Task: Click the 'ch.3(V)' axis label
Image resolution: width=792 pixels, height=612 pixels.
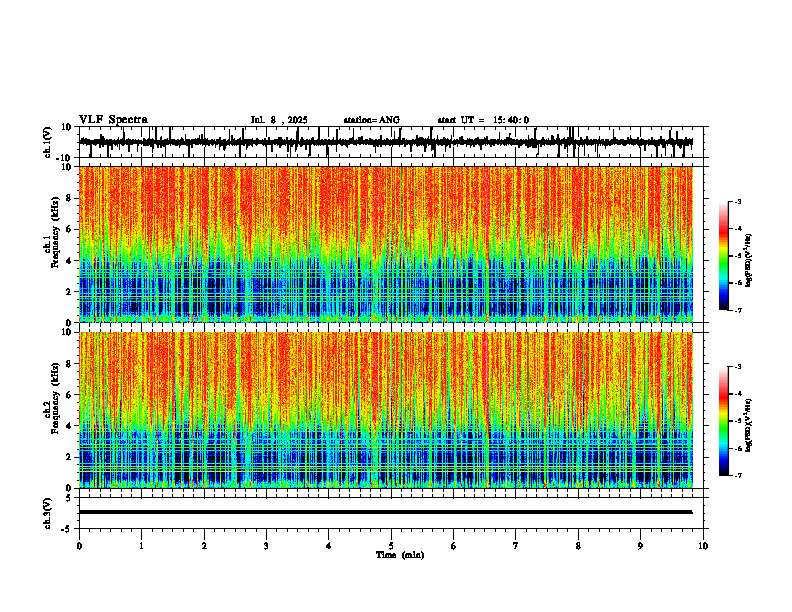Action: [x=48, y=513]
